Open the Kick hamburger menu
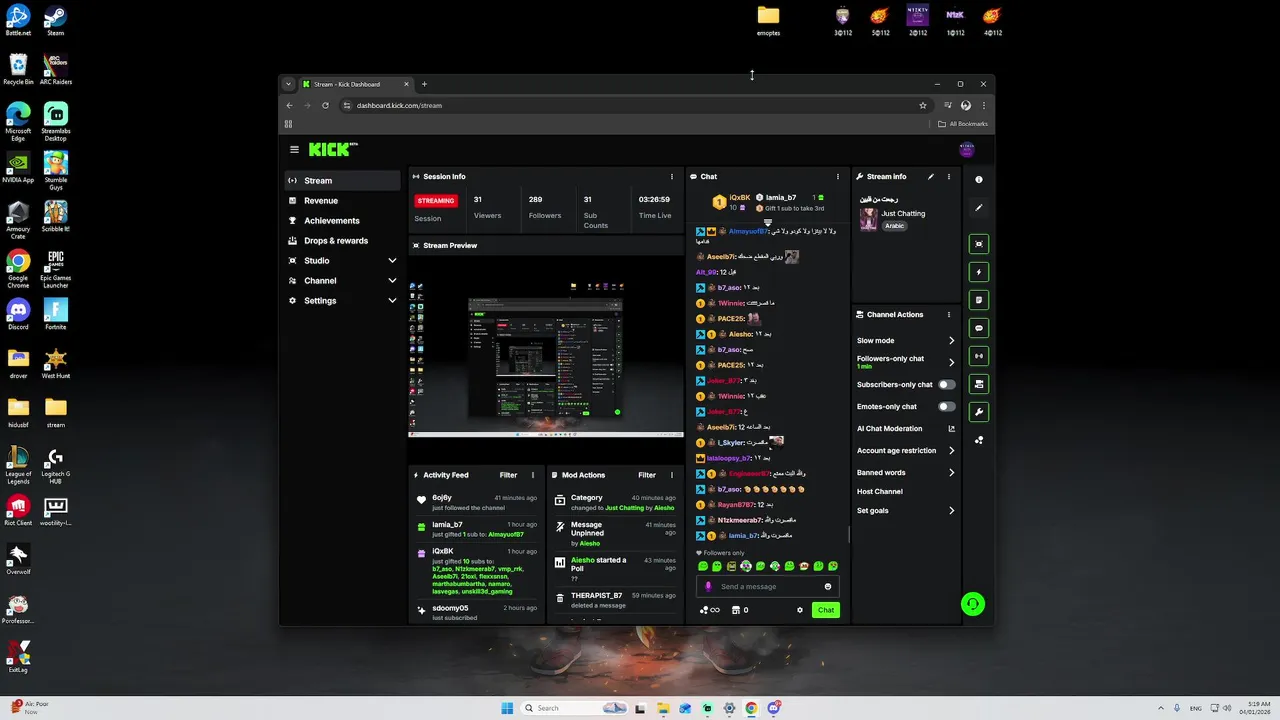 pos(294,150)
